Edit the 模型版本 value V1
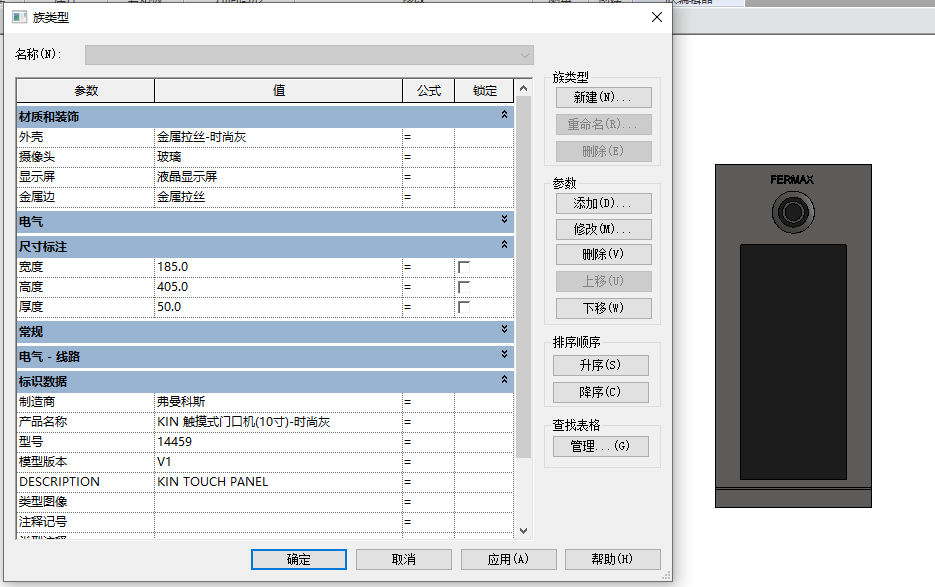The height and width of the screenshot is (587, 935). pos(278,462)
